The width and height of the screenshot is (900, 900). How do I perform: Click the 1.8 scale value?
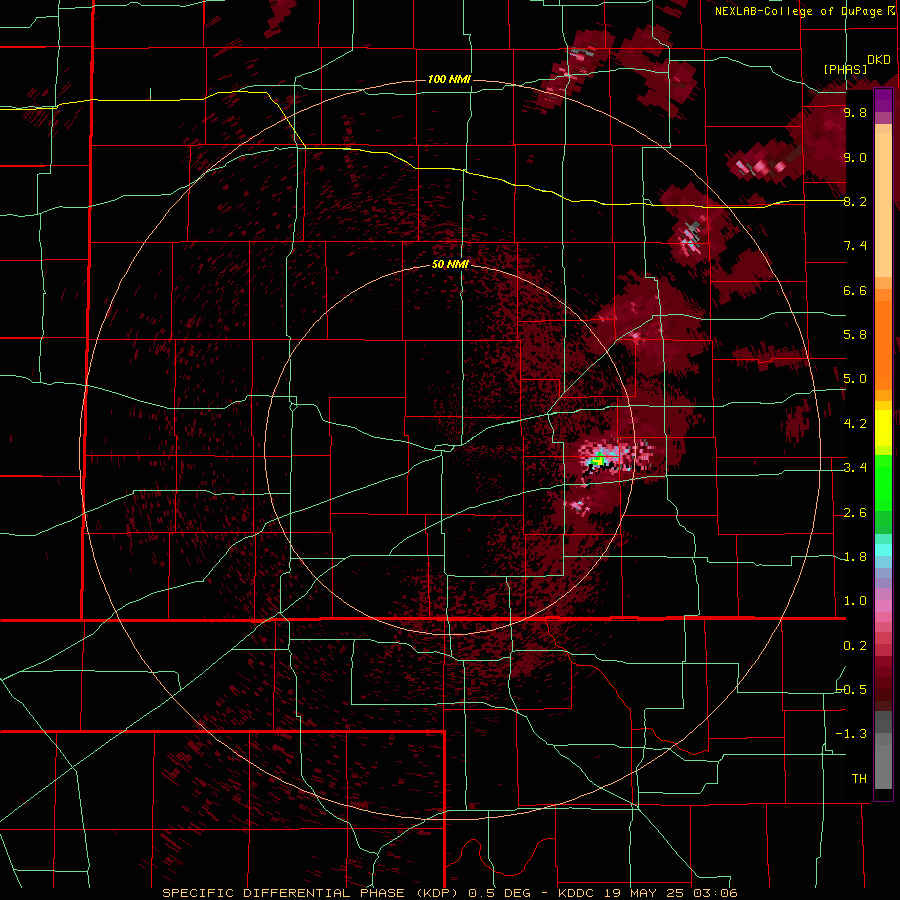coord(855,557)
